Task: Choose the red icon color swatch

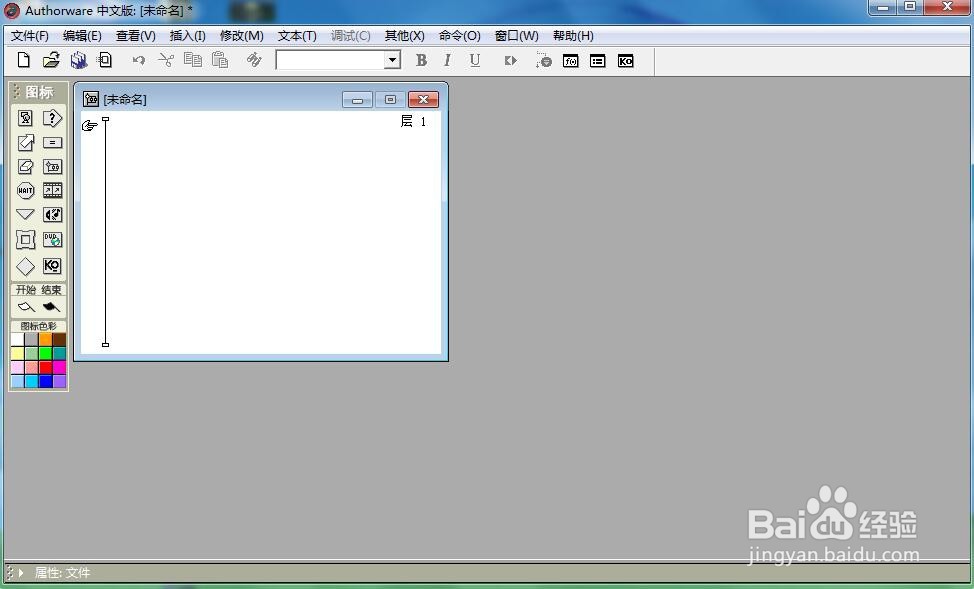Action: 45,367
